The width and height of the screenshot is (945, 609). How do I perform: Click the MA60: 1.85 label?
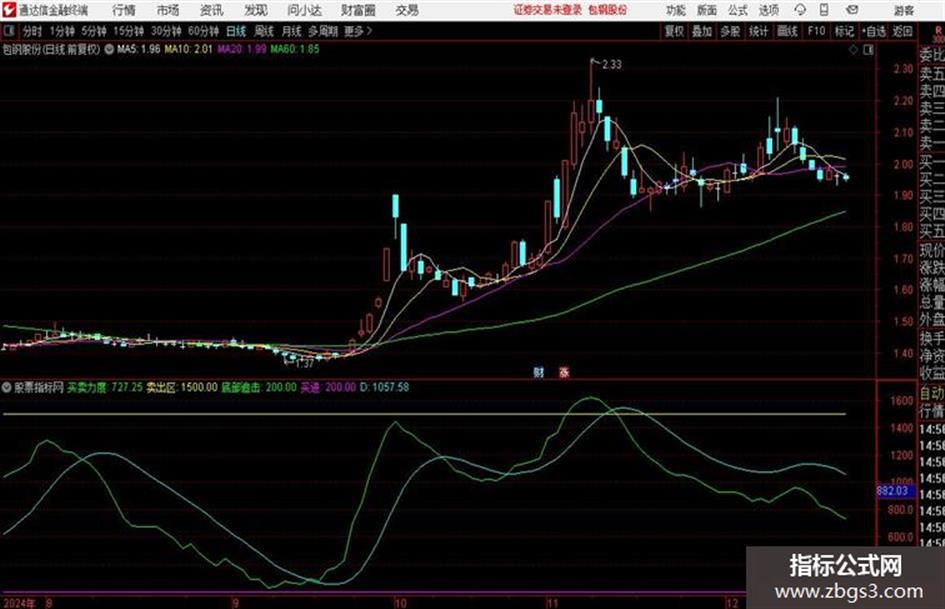(295, 49)
